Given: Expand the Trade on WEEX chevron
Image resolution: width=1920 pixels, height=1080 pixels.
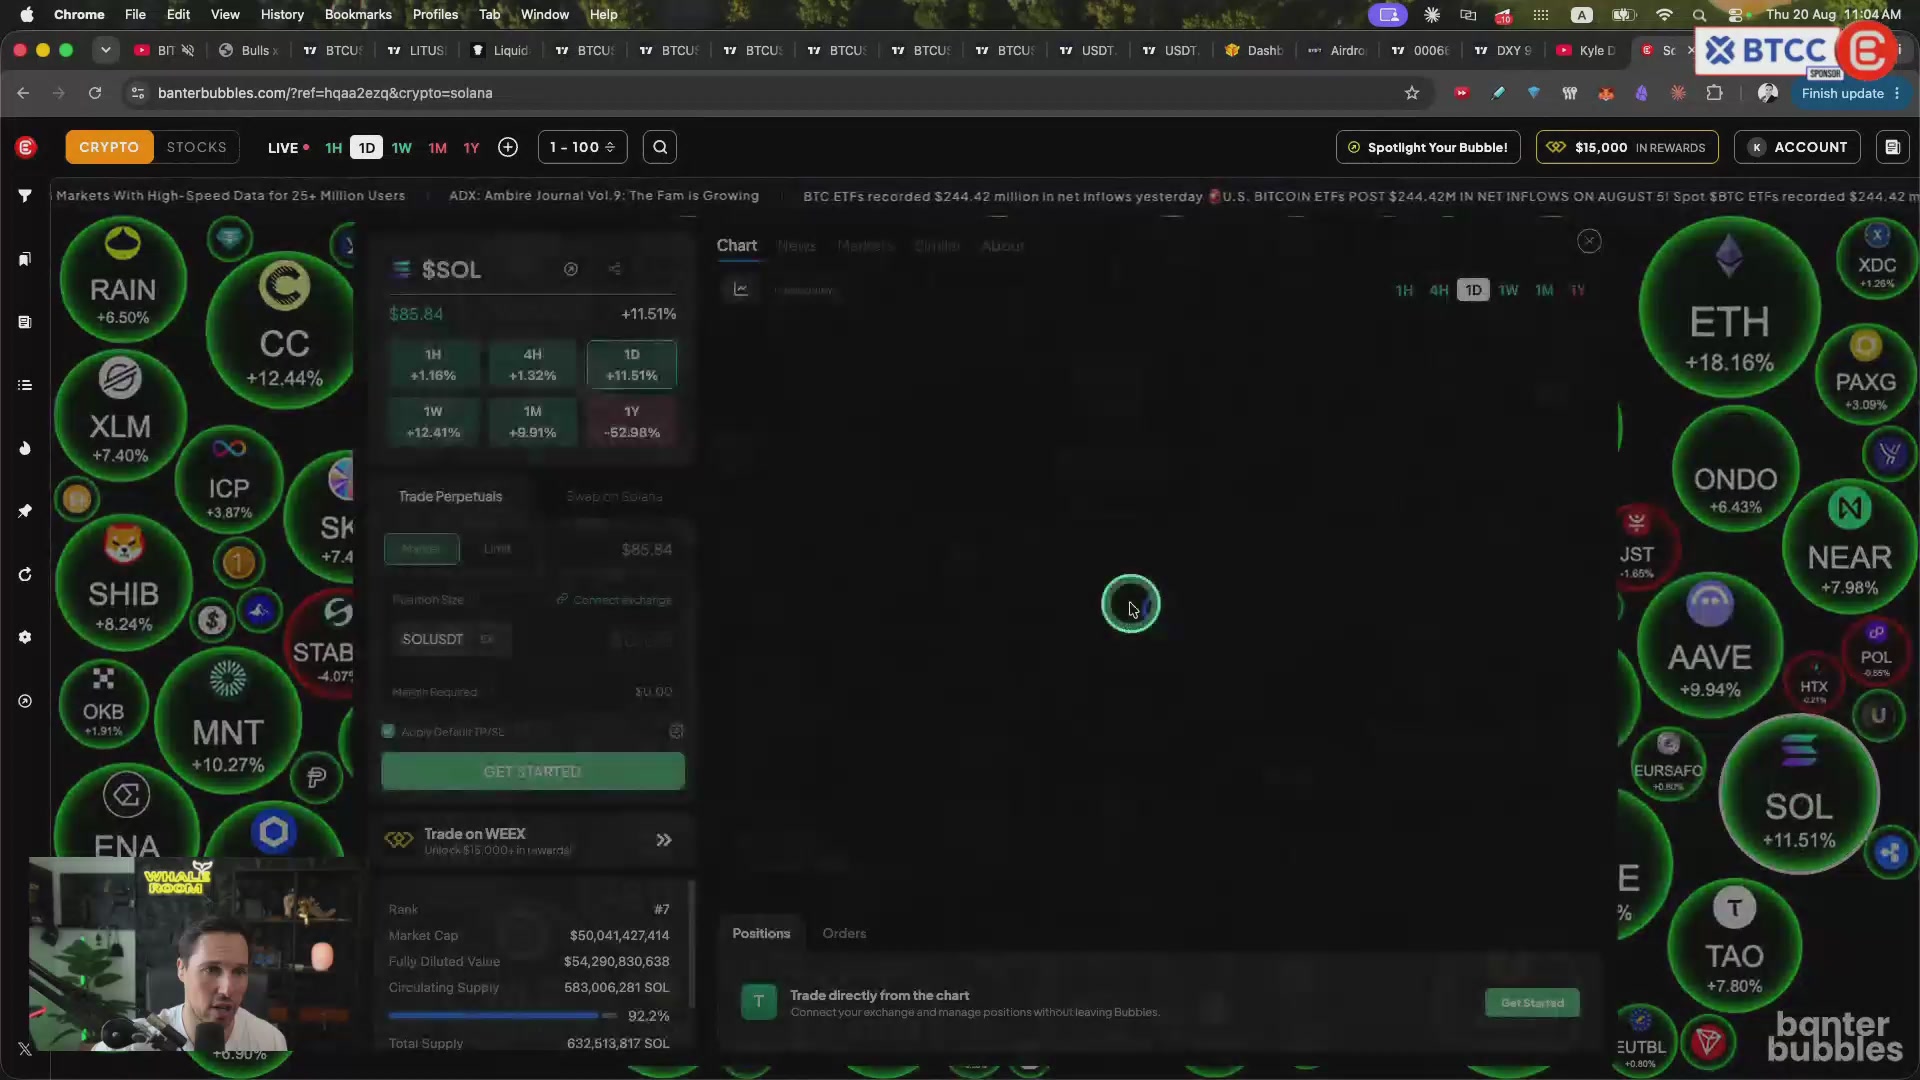Looking at the screenshot, I should click(664, 840).
